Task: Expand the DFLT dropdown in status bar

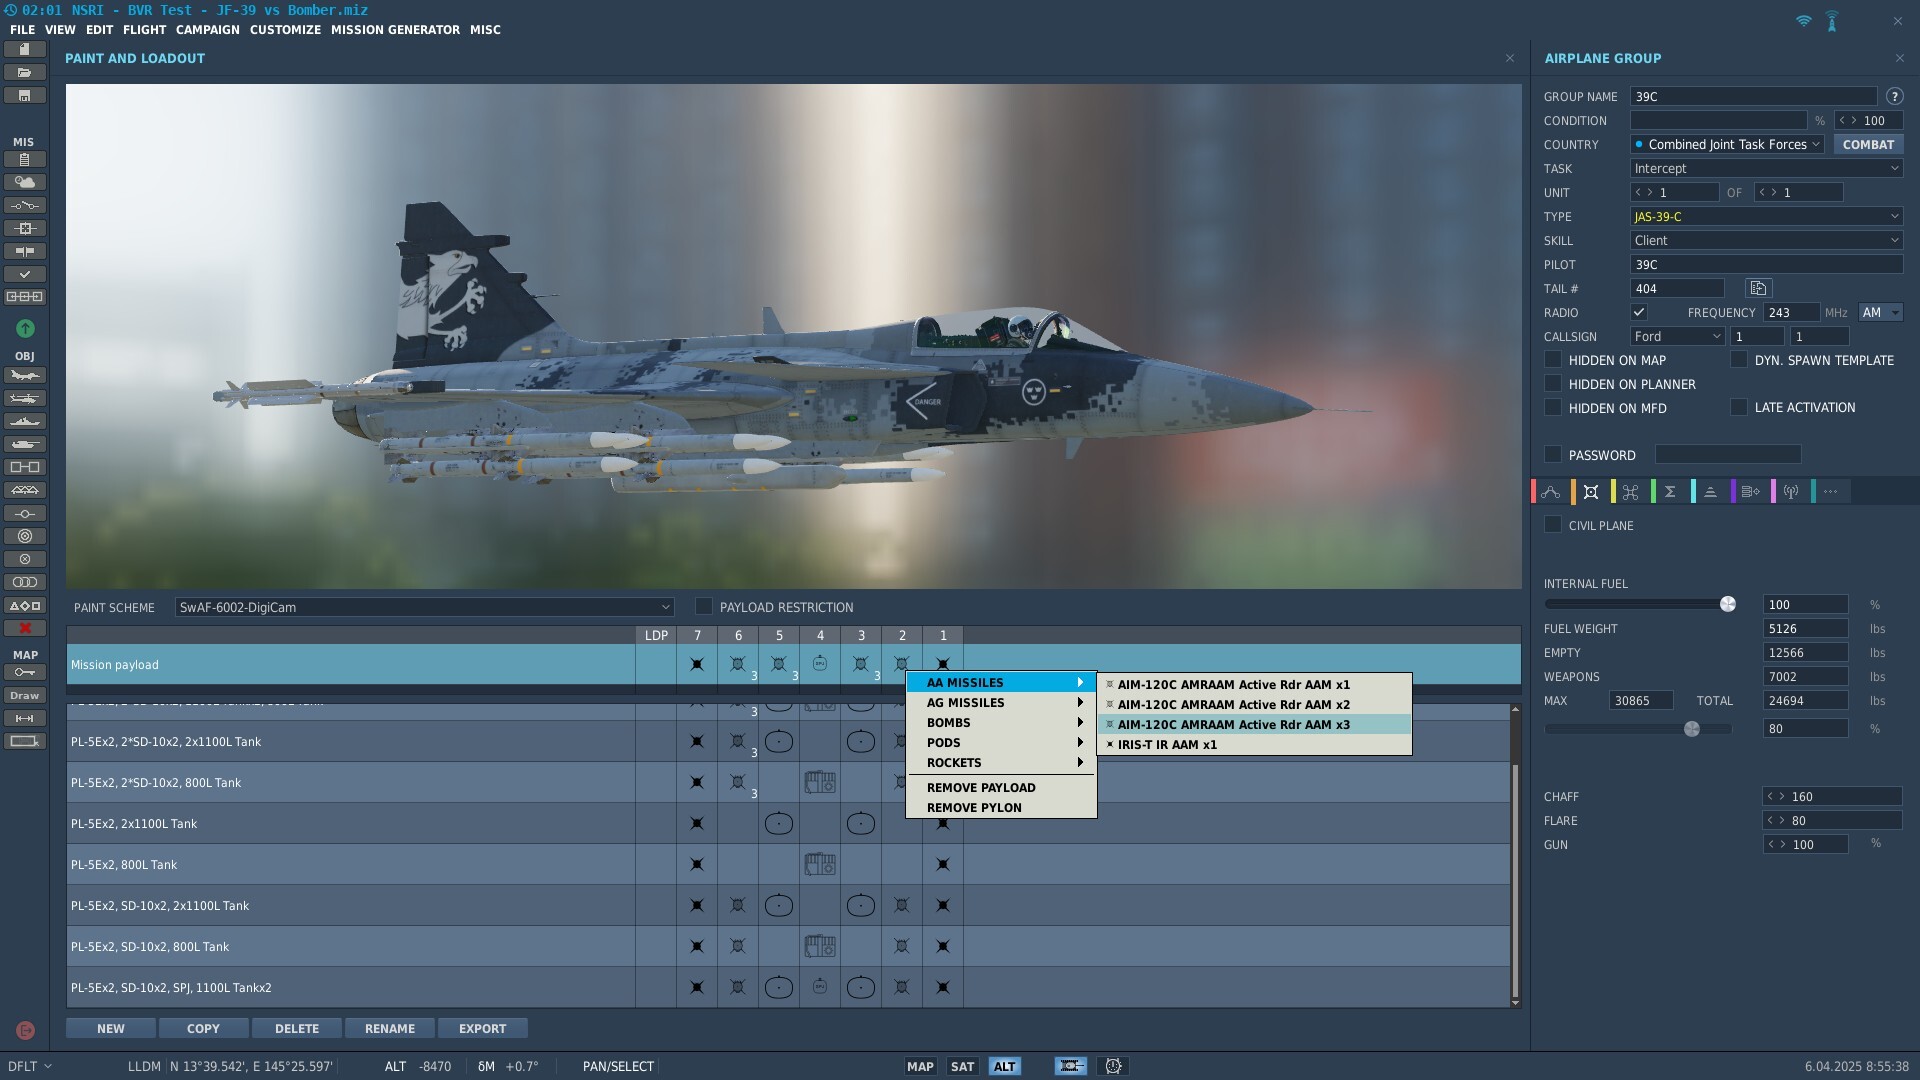Action: pyautogui.click(x=30, y=1066)
